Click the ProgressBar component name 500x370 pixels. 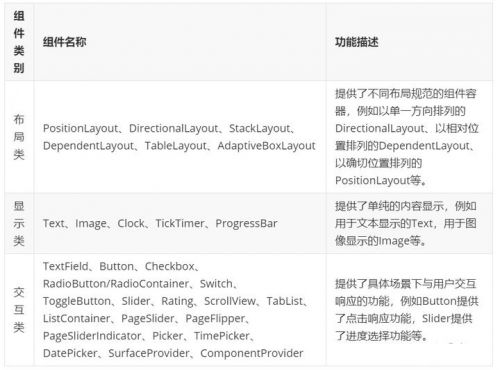pos(246,223)
